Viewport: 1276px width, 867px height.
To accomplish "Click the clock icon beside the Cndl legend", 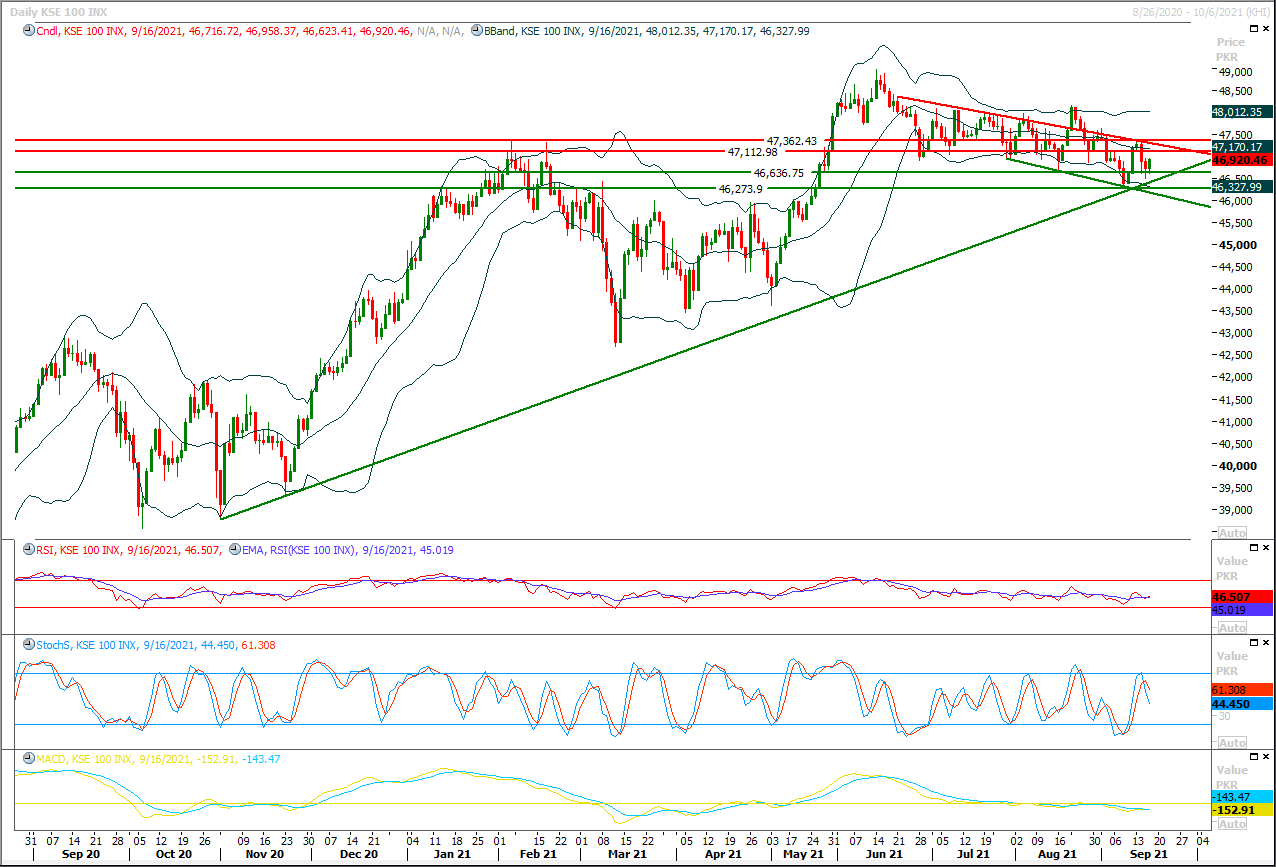I will (x=29, y=31).
